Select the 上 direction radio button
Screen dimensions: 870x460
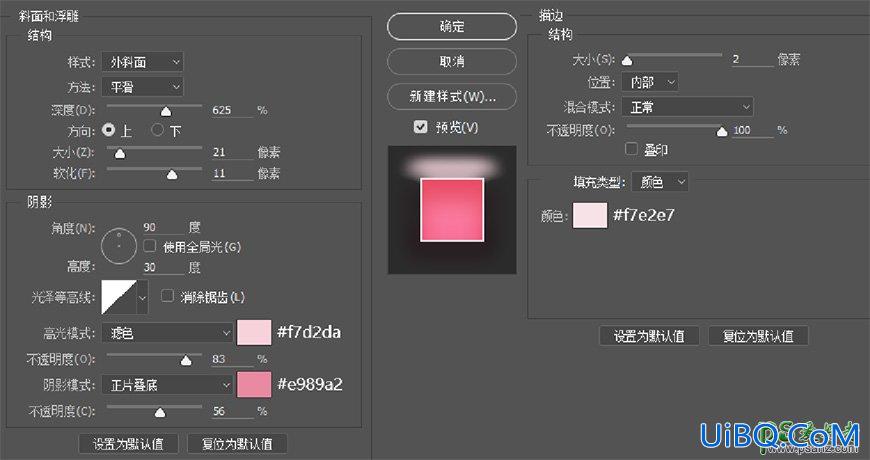(x=109, y=130)
